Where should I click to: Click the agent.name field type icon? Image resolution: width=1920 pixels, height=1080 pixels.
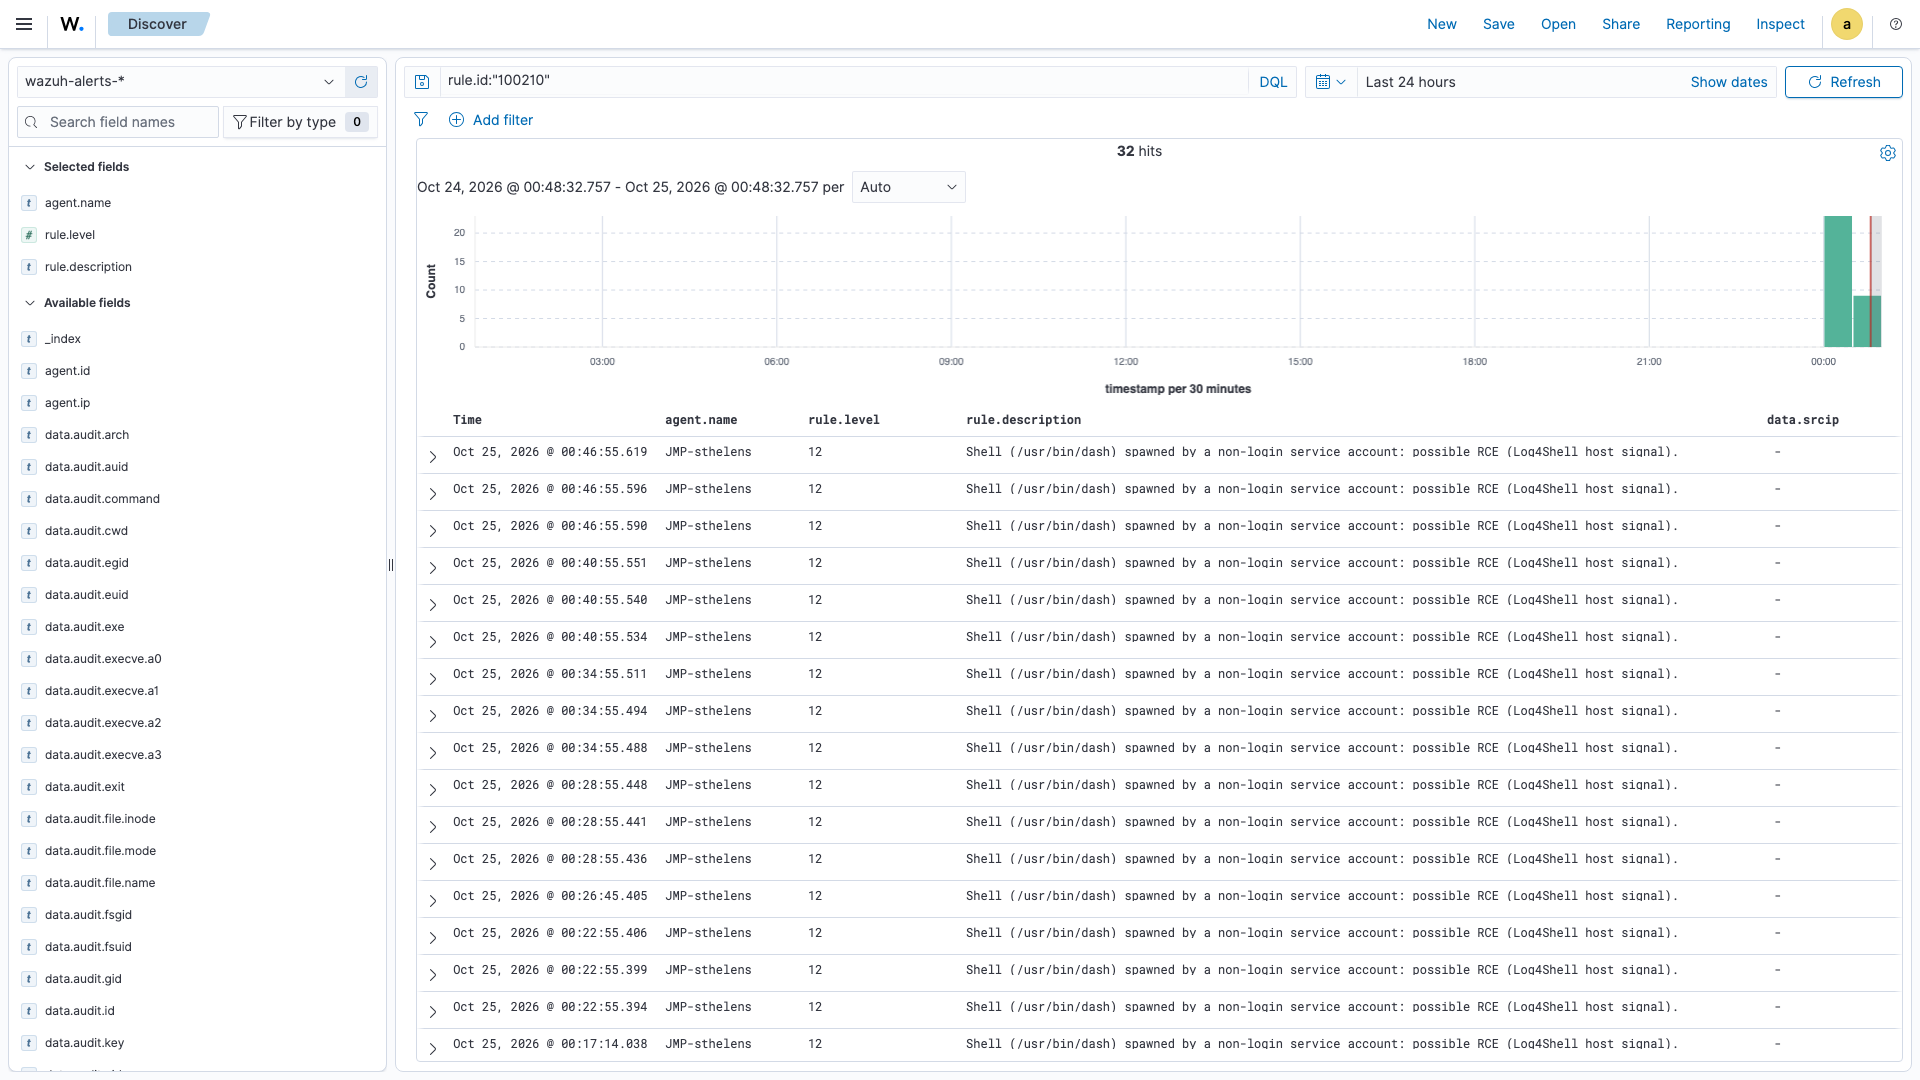[29, 203]
